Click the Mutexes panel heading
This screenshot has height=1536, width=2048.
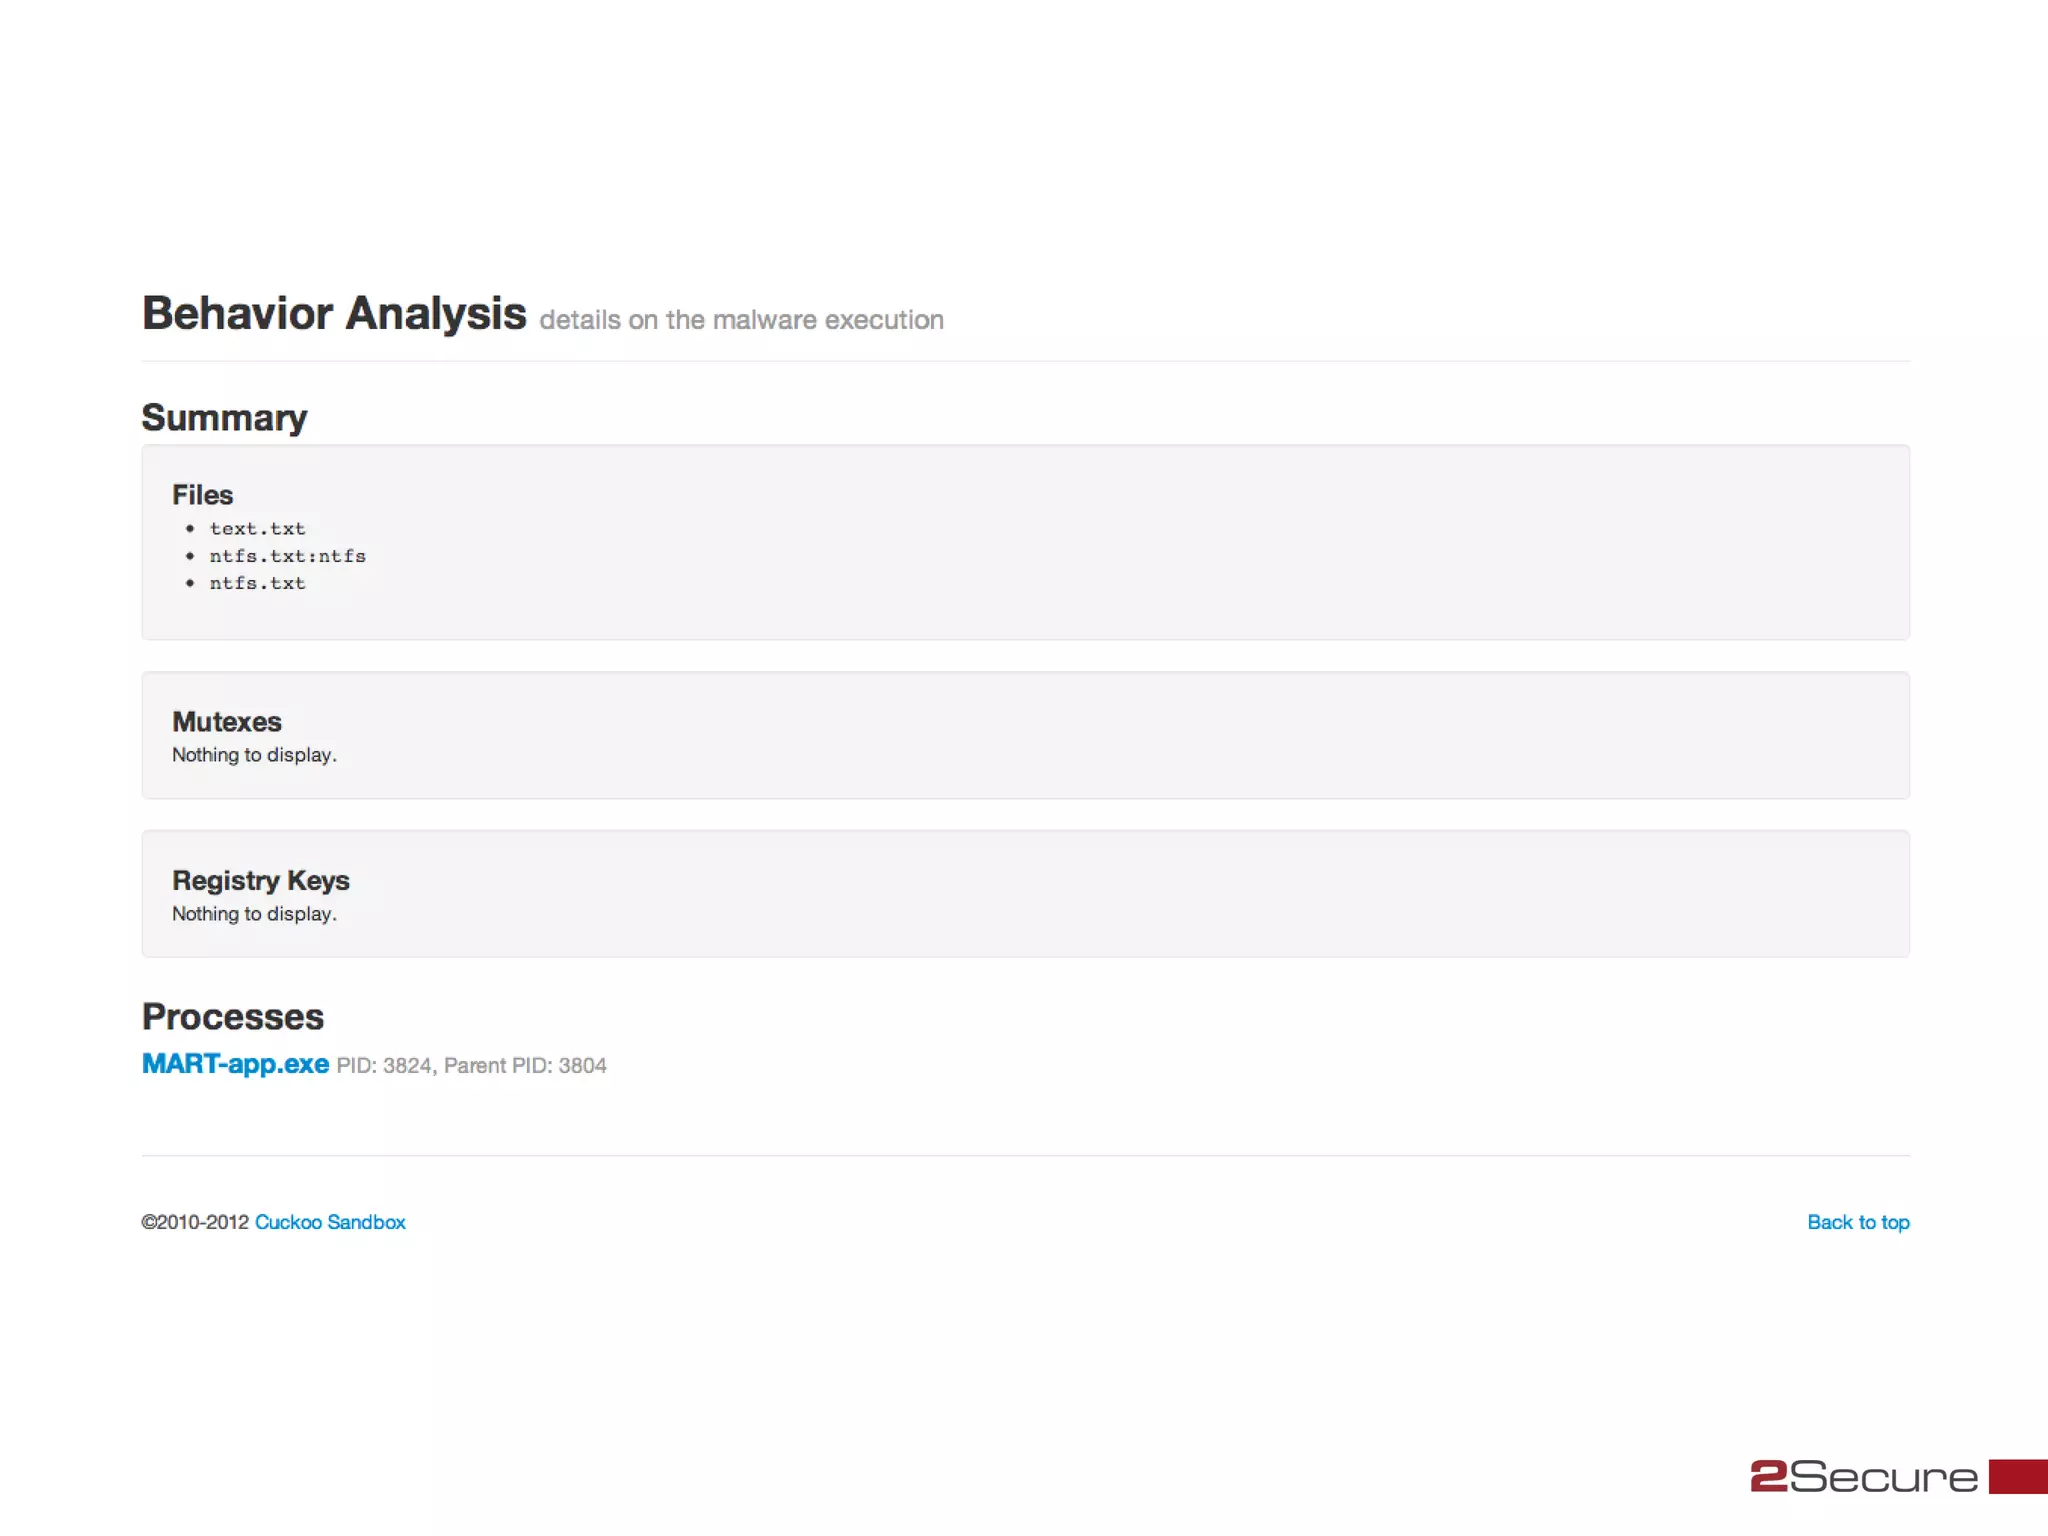tap(227, 722)
